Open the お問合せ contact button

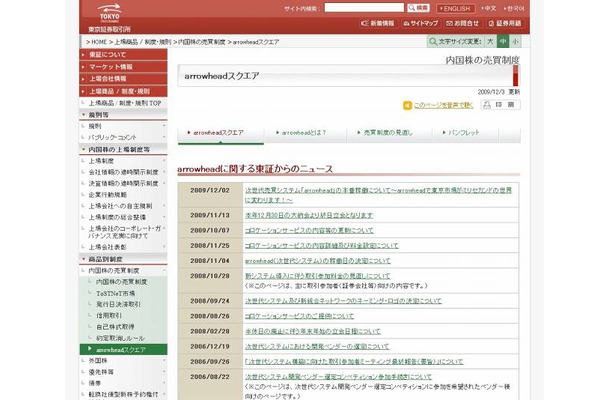[463, 23]
